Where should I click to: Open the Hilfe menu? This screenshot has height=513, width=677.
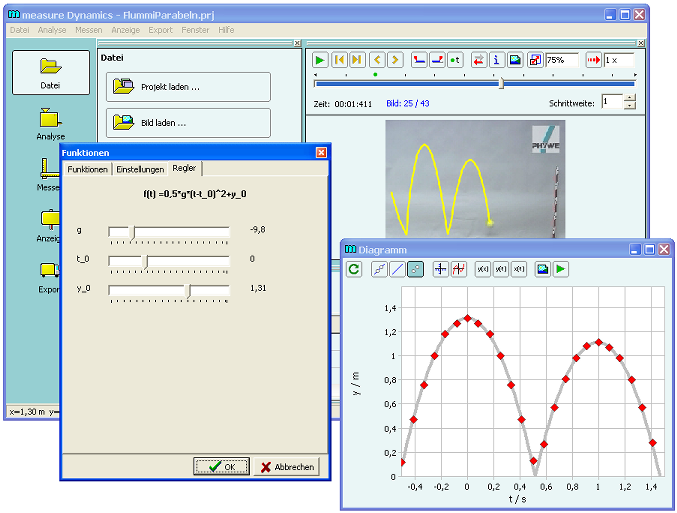226,30
